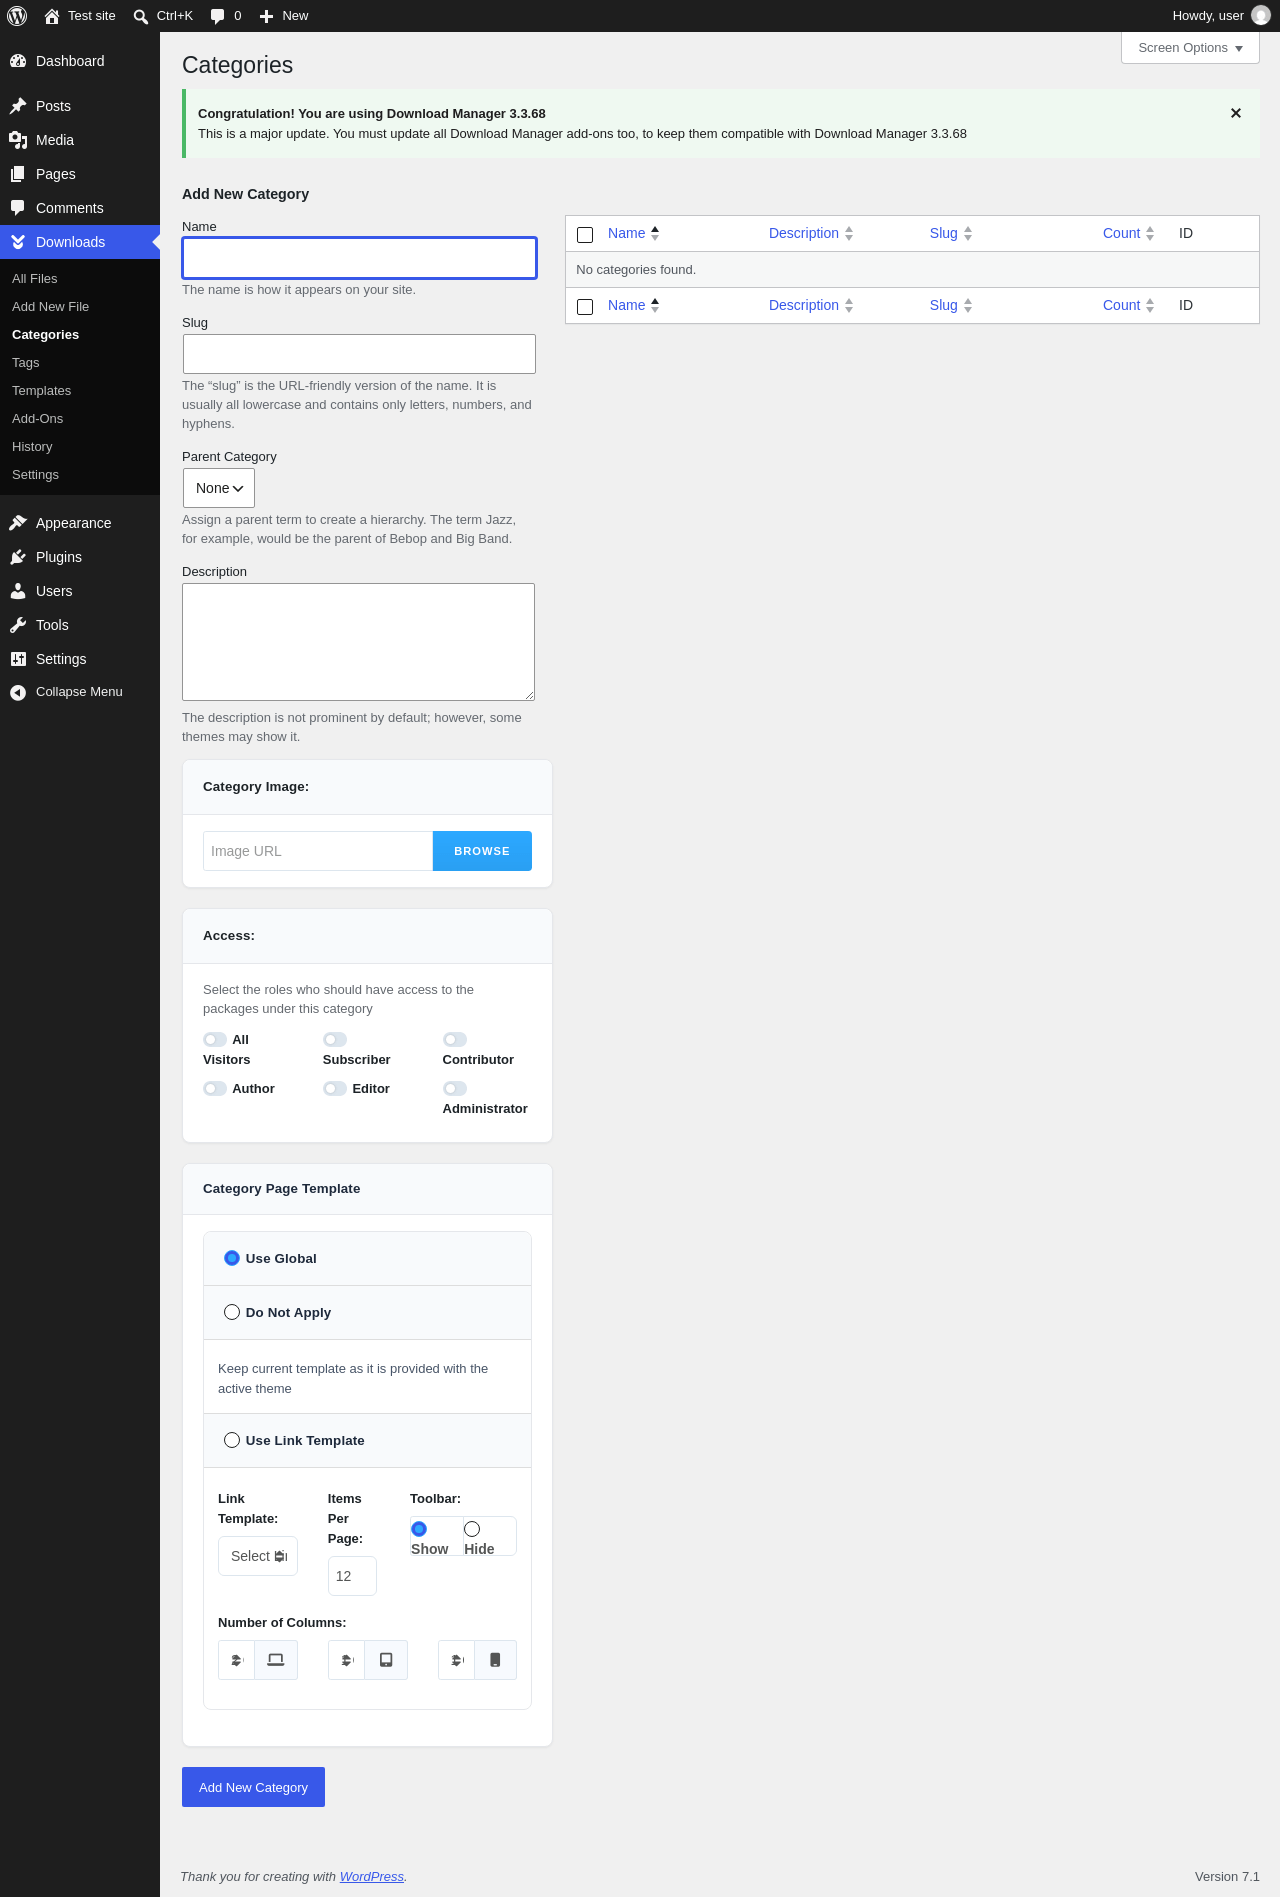Toggle Author access switch
1280x1897 pixels.
tap(215, 1089)
